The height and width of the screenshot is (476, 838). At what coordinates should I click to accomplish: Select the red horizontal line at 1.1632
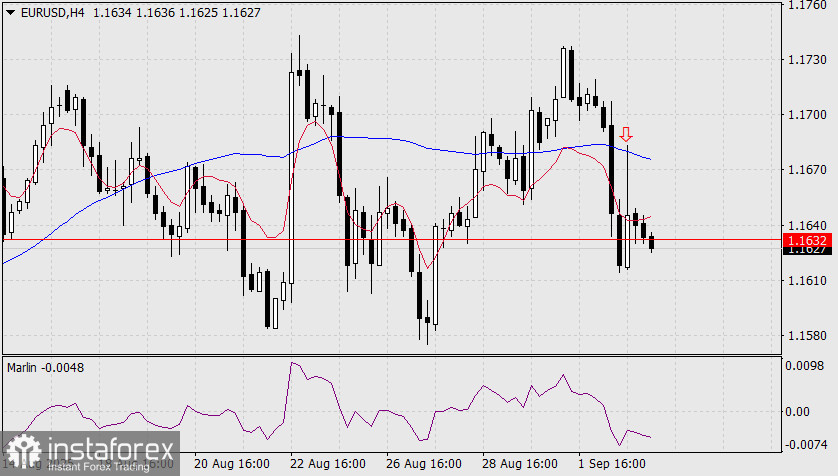tap(392, 240)
